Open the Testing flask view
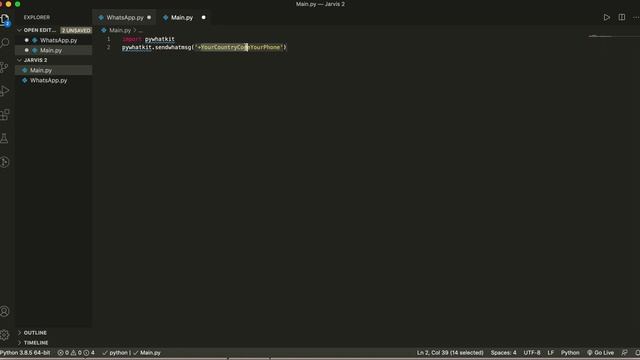 point(4,138)
